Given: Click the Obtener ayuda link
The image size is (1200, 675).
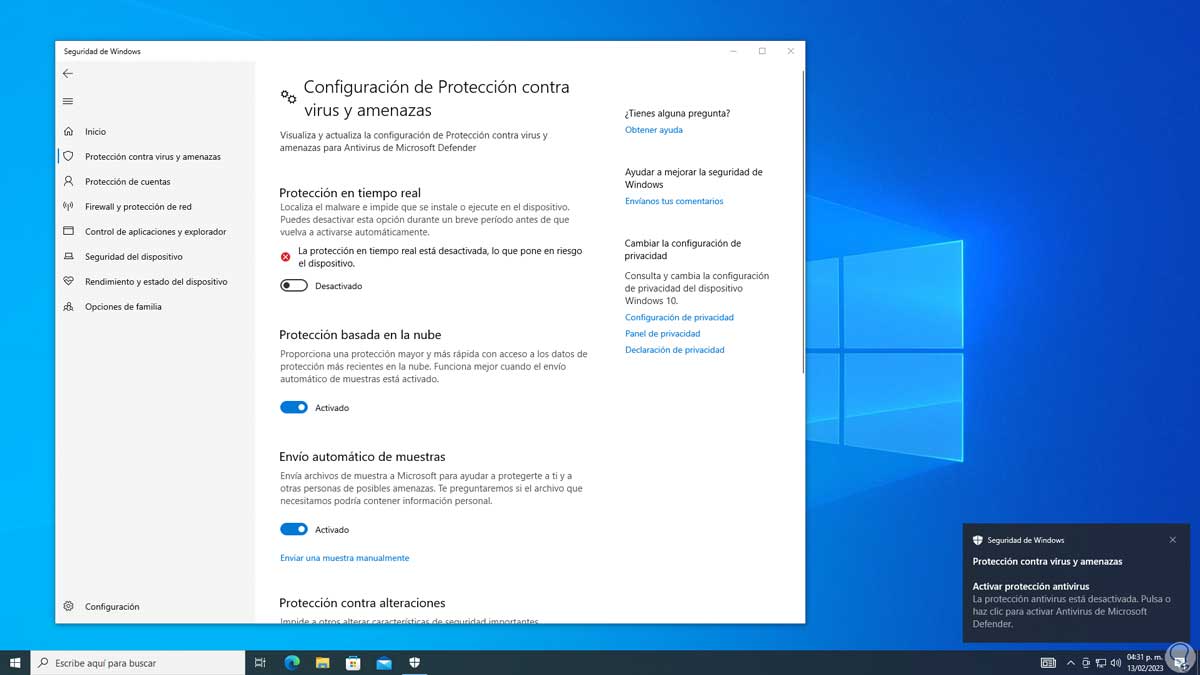Looking at the screenshot, I should click(x=654, y=130).
